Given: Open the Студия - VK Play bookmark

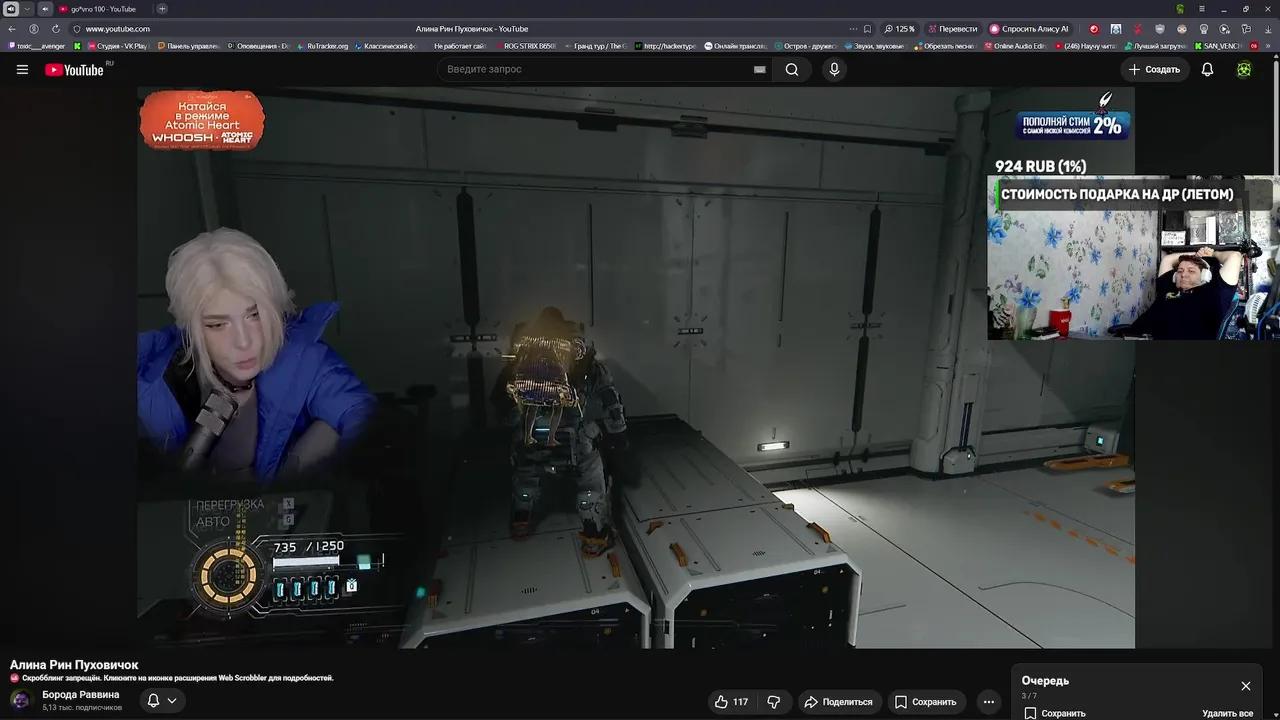Looking at the screenshot, I should pos(117,46).
